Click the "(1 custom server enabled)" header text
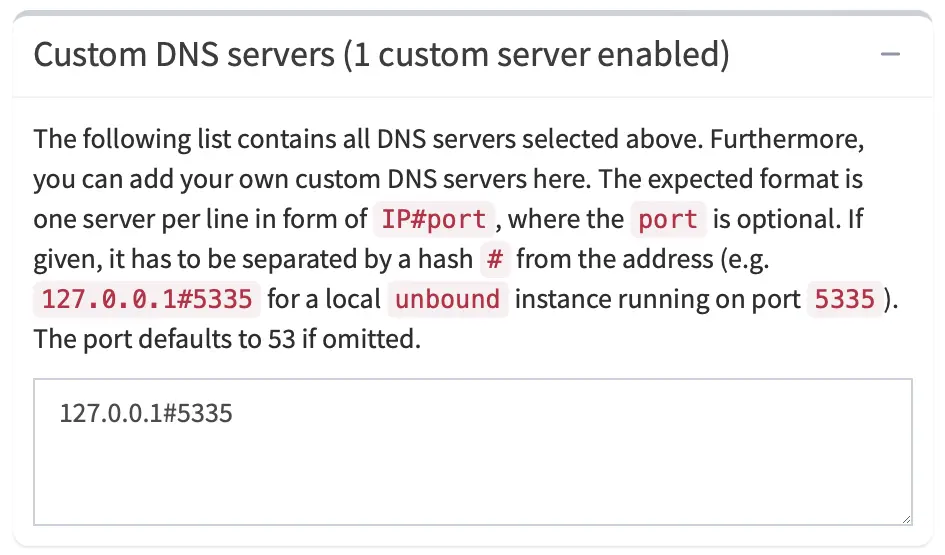Screen dimensions: 945x555 tap(535, 54)
